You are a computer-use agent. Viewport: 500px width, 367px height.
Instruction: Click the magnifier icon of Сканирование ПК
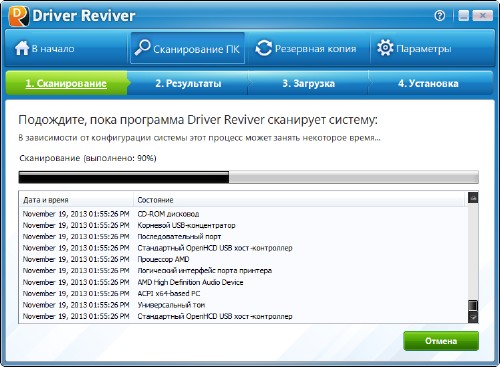tap(142, 48)
